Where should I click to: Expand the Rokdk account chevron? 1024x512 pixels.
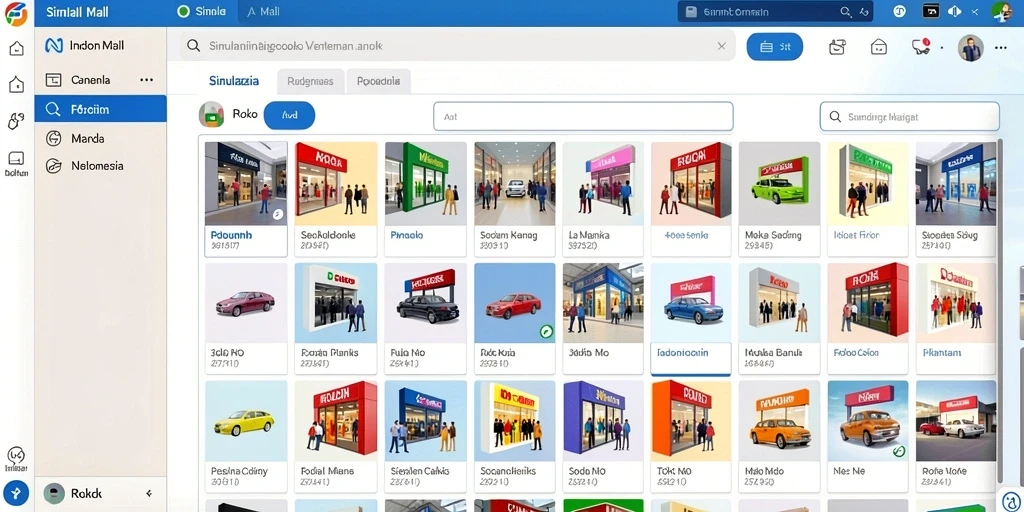coord(149,494)
